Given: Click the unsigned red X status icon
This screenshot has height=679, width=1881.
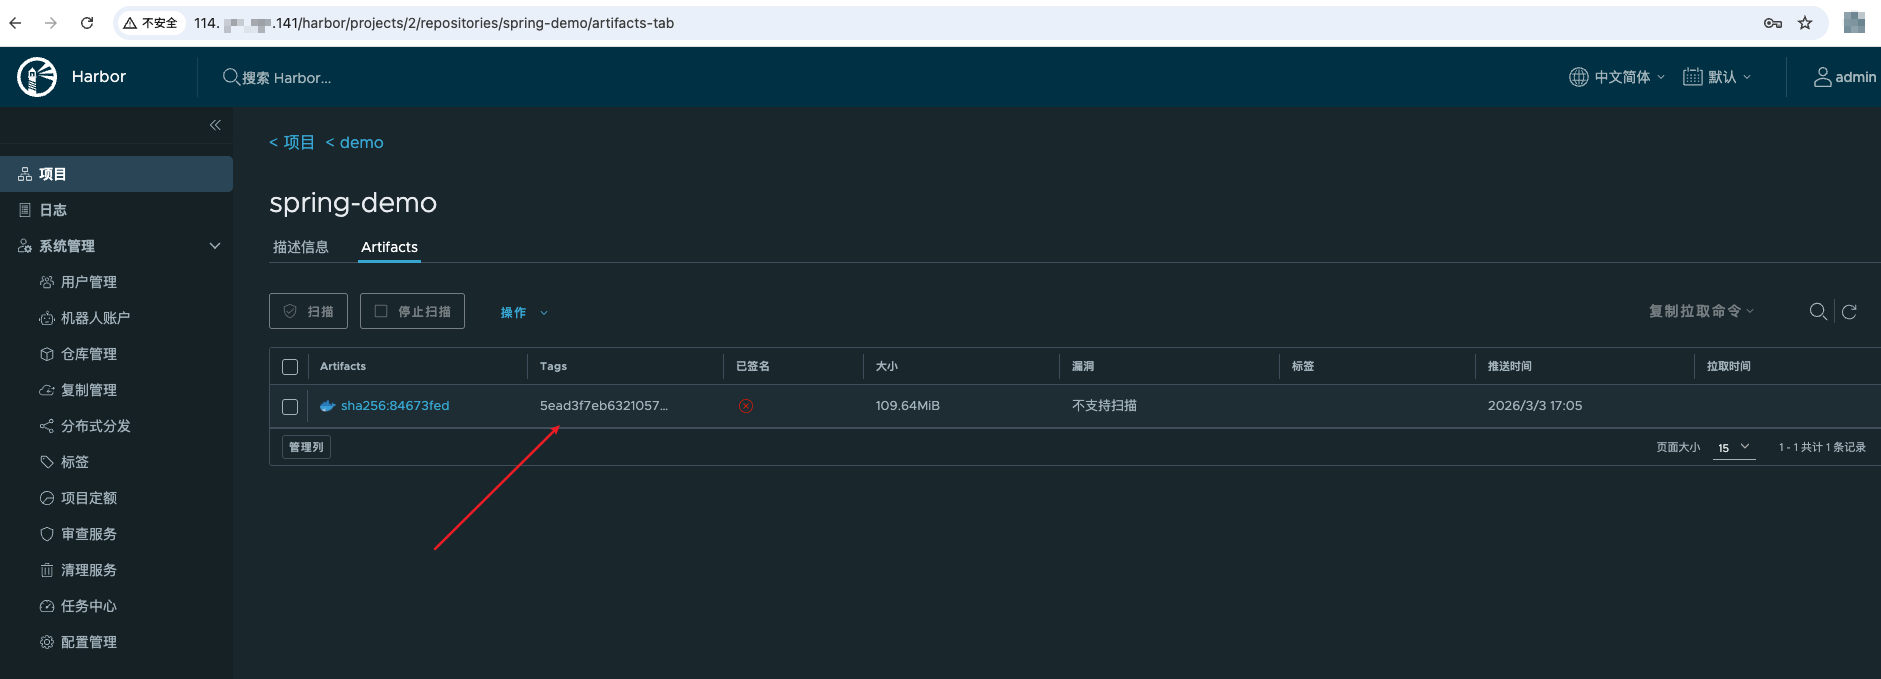Looking at the screenshot, I should click(746, 406).
